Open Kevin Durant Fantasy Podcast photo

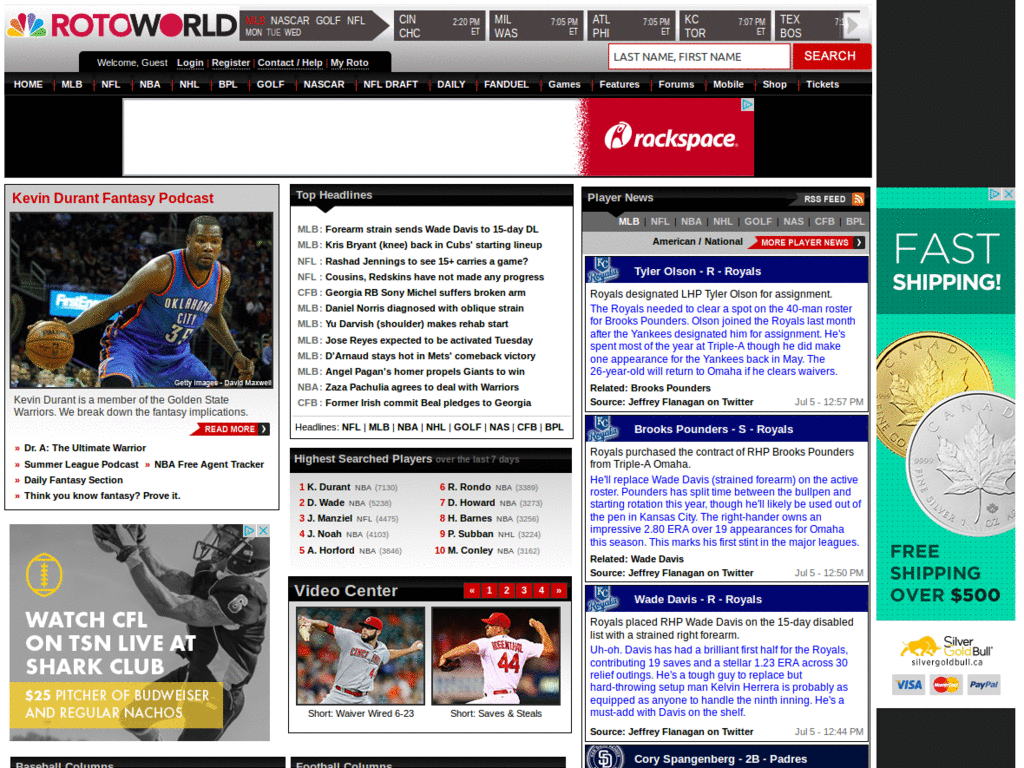tap(141, 300)
